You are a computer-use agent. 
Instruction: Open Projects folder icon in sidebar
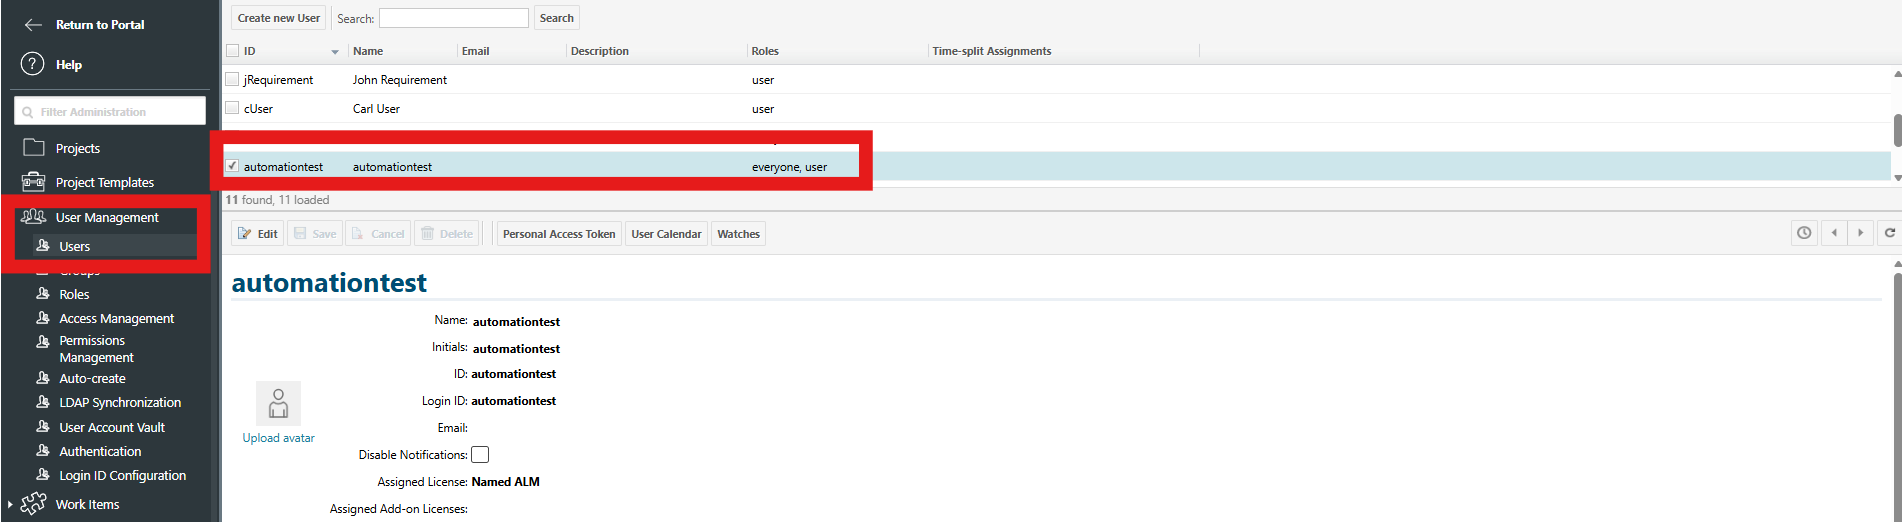34,148
